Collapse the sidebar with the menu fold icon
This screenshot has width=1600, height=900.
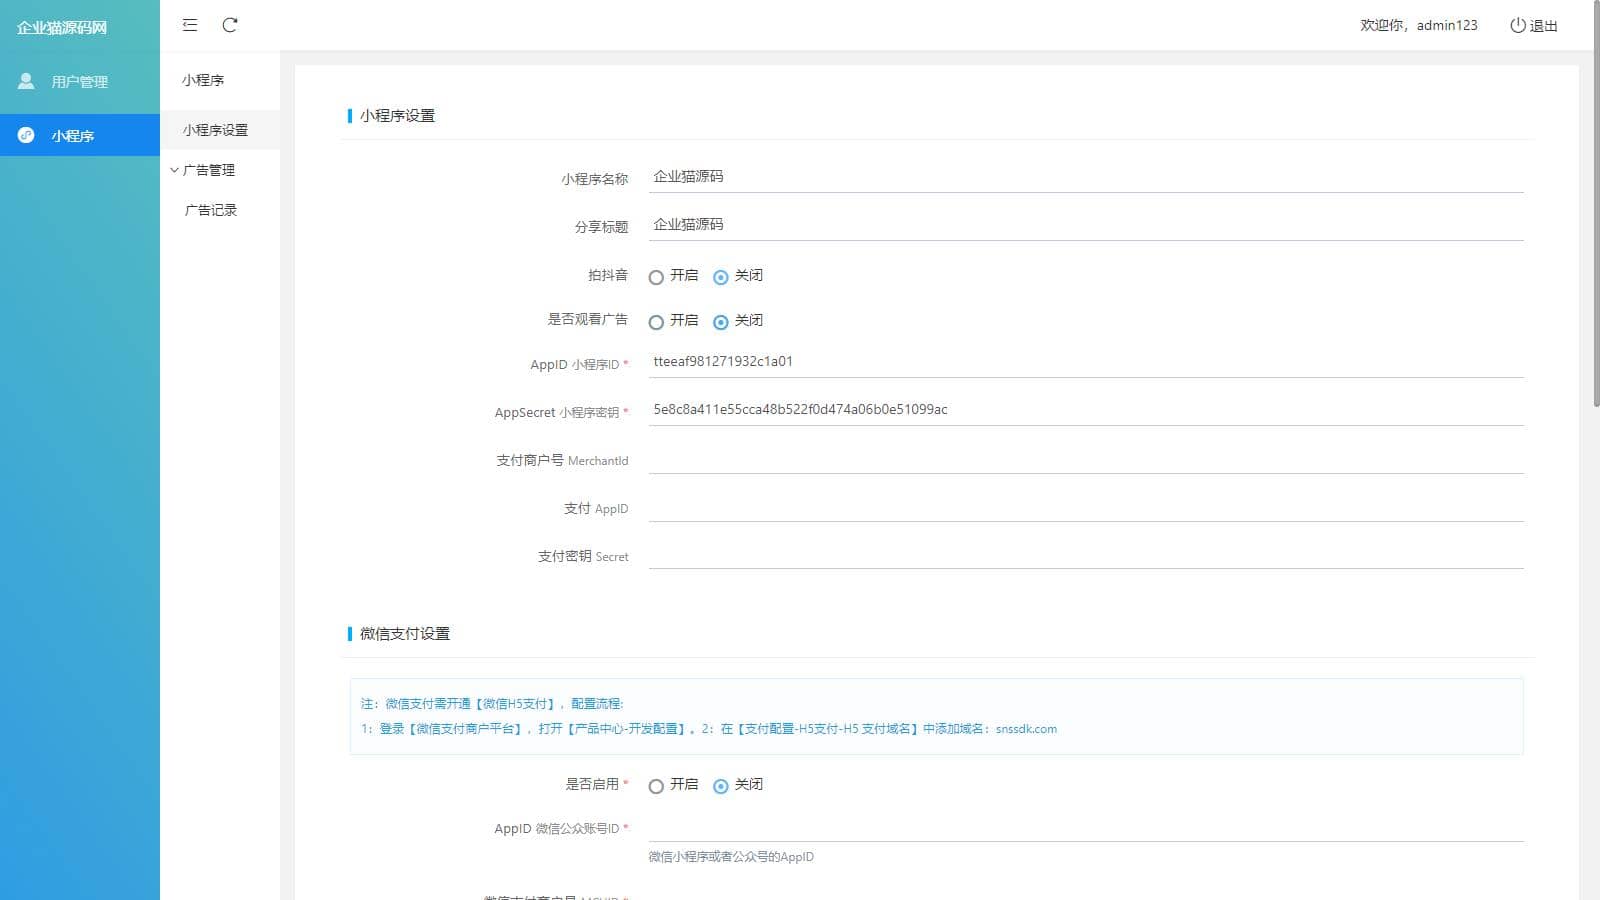point(190,25)
